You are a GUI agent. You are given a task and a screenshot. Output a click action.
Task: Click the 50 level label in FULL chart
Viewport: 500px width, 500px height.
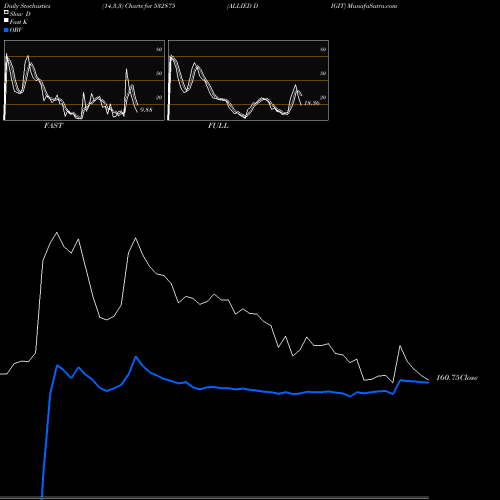(323, 73)
